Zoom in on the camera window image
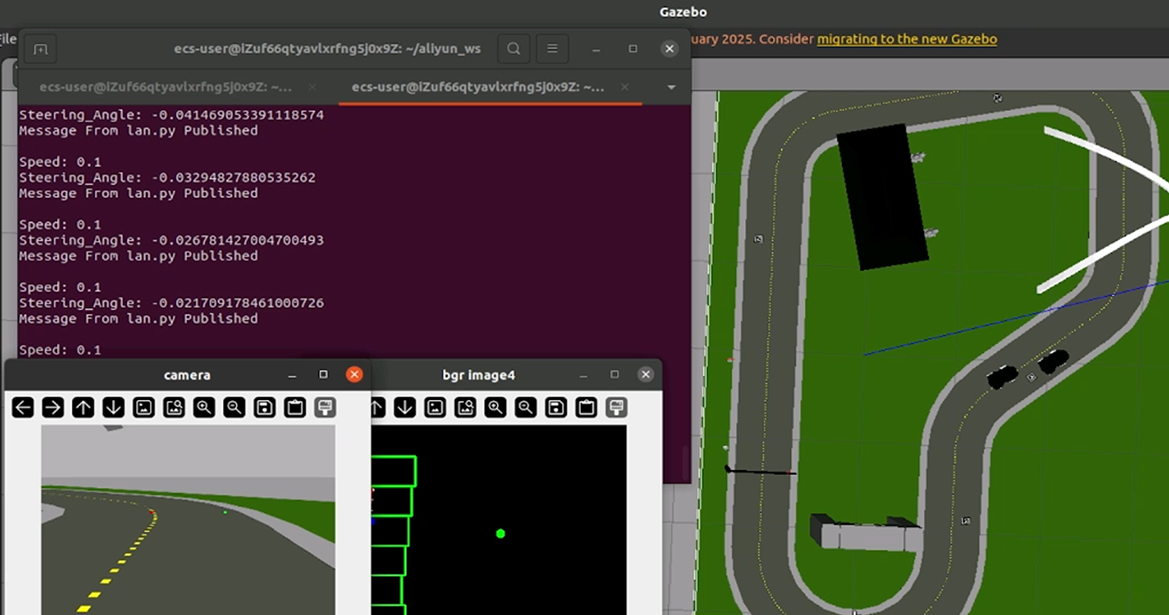Screen dimensions: 1169x615 pos(204,407)
